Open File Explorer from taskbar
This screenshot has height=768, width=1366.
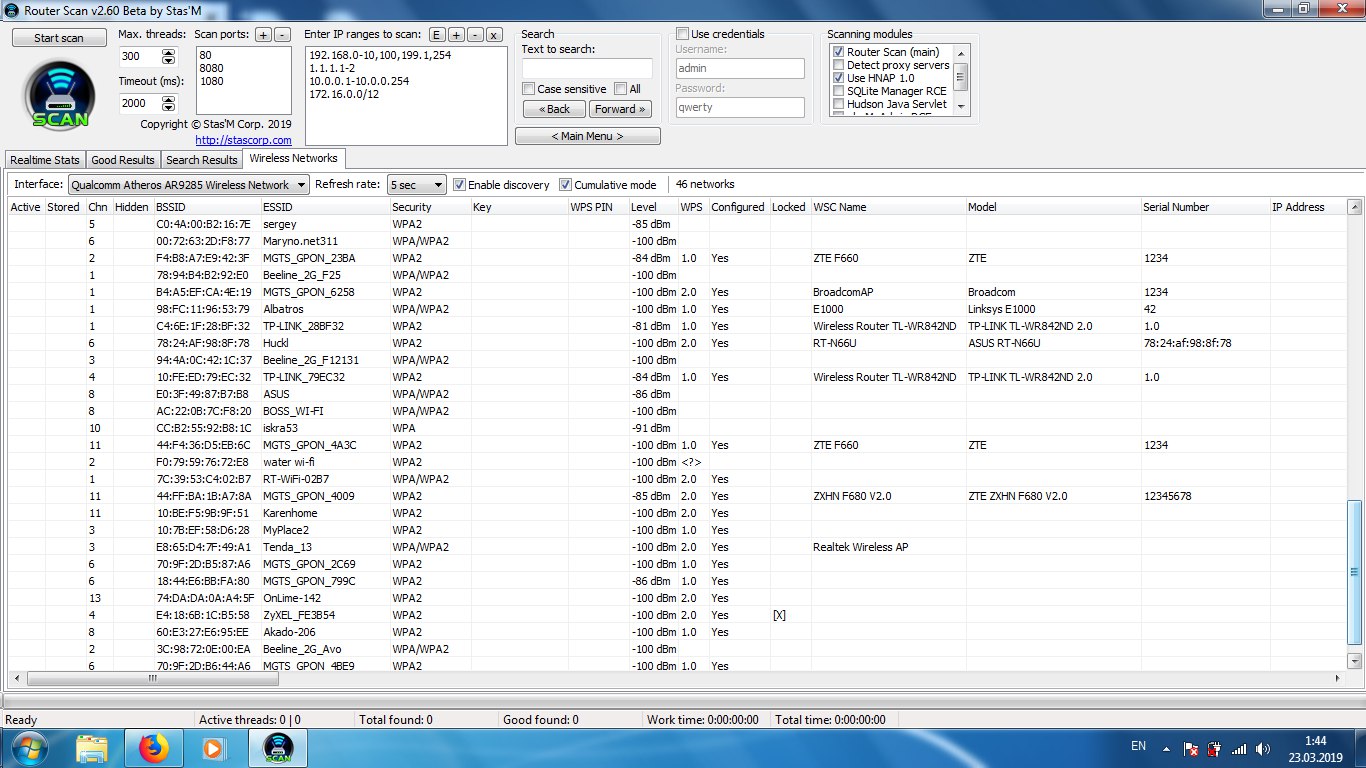tap(92, 748)
